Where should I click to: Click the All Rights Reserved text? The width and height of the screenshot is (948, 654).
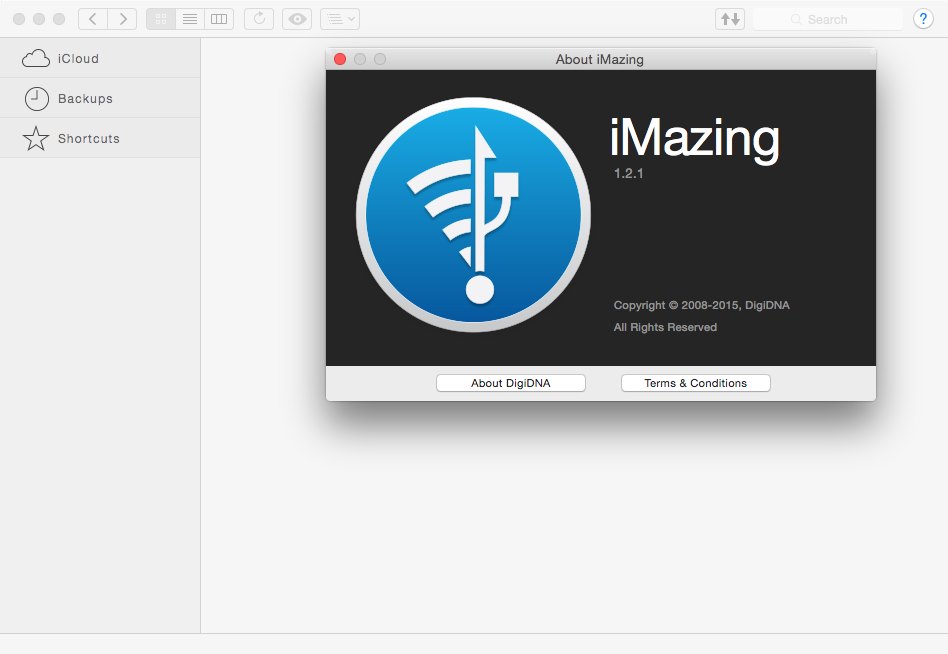pyautogui.click(x=665, y=327)
